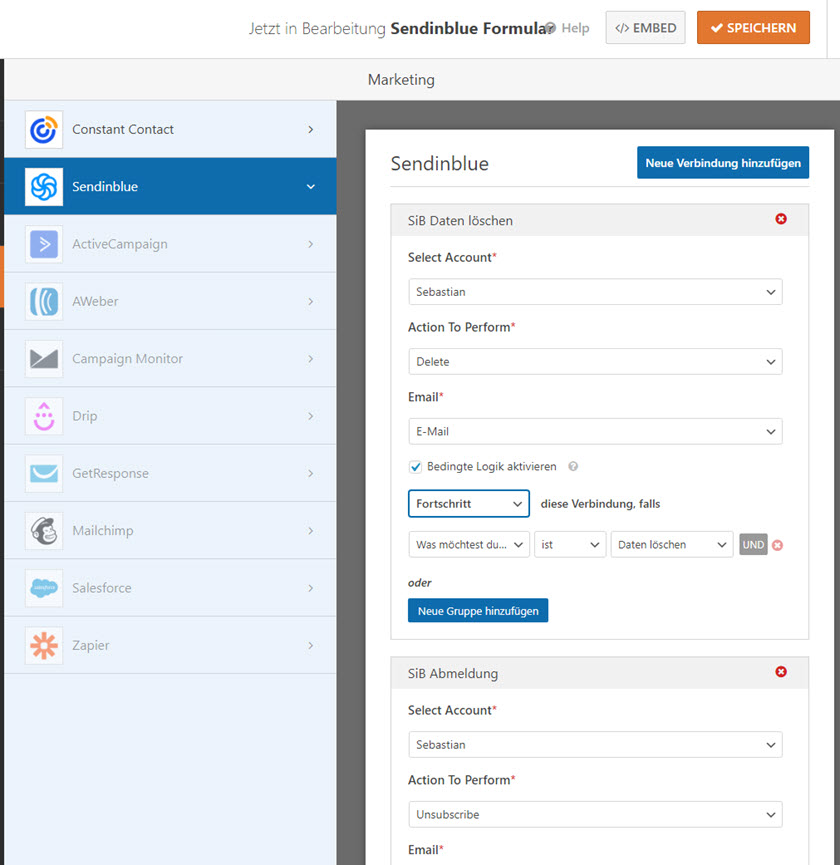Click the Constant Contact logo icon
The height and width of the screenshot is (865, 840).
44,130
